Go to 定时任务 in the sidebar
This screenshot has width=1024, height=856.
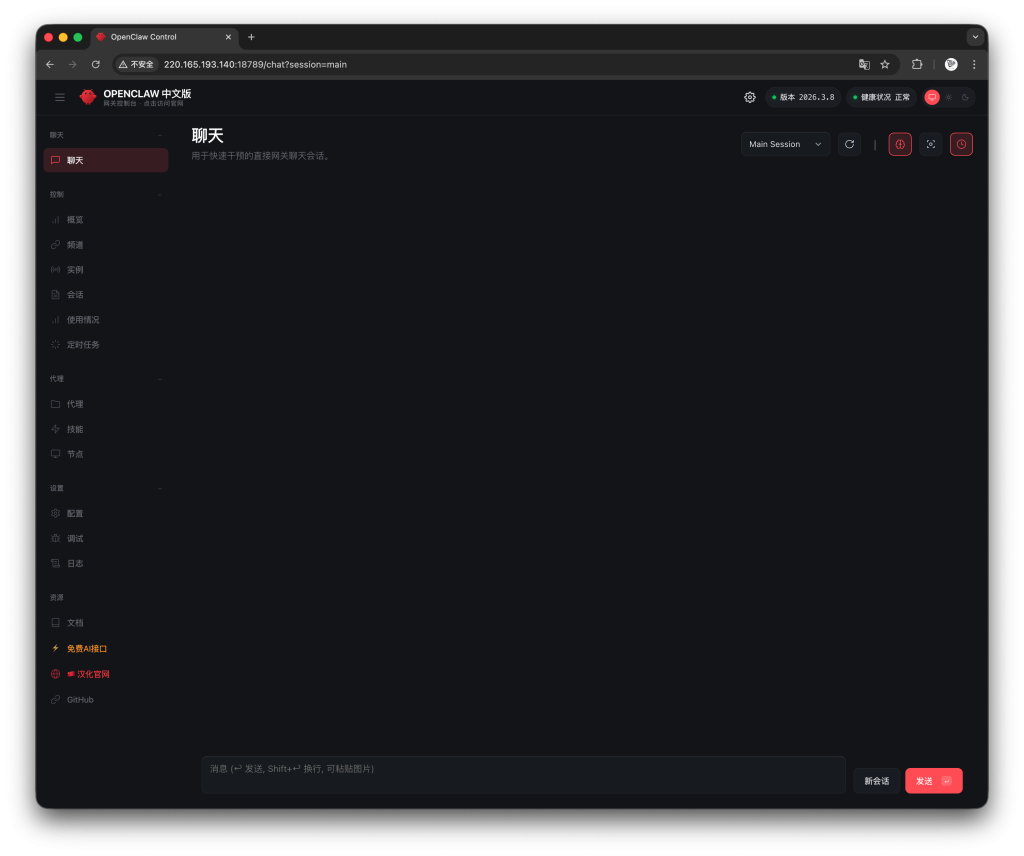83,345
